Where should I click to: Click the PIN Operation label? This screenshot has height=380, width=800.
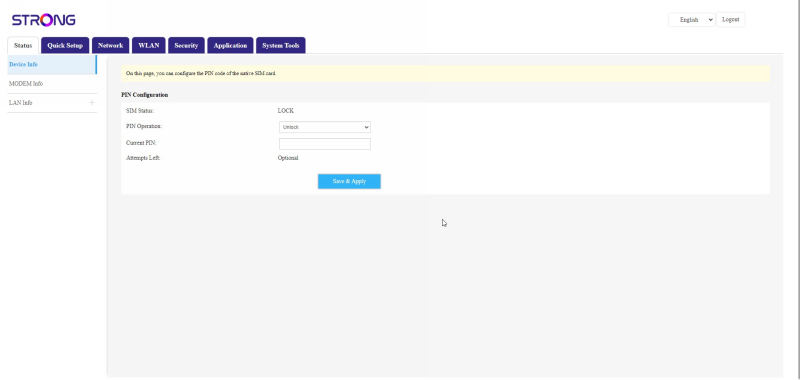point(144,126)
